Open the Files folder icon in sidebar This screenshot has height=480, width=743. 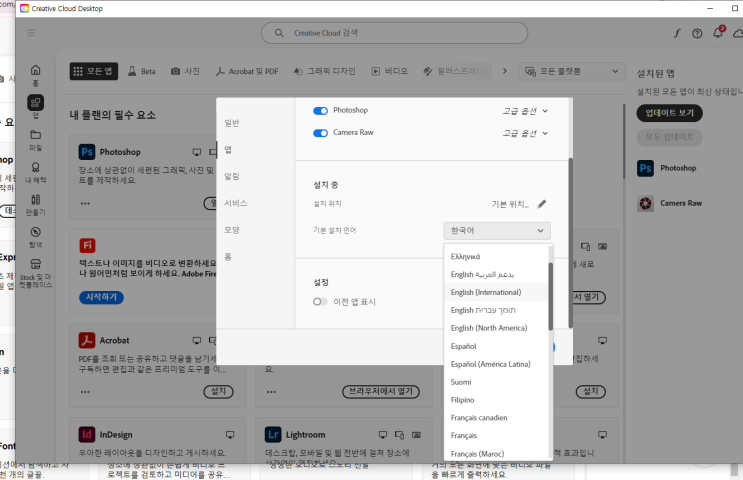tap(36, 135)
